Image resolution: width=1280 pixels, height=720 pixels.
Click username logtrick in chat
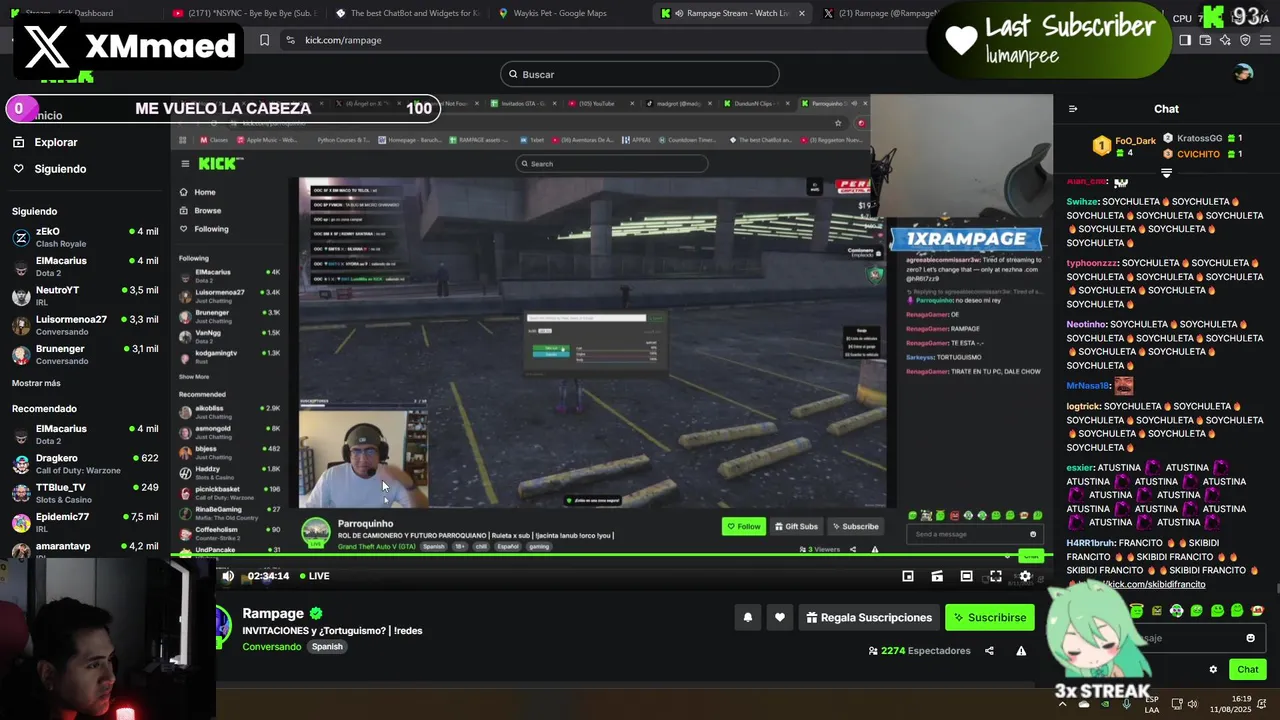[1083, 406]
